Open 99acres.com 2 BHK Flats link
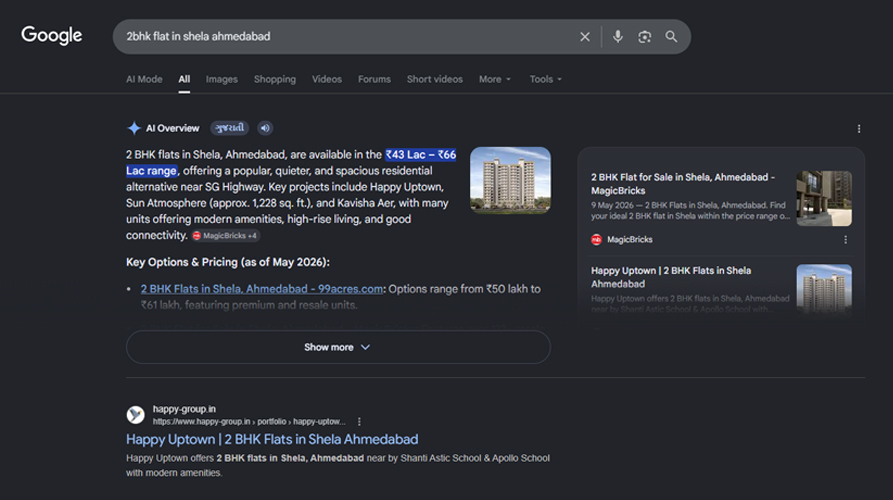Viewport: 893px width, 500px height. [x=262, y=289]
